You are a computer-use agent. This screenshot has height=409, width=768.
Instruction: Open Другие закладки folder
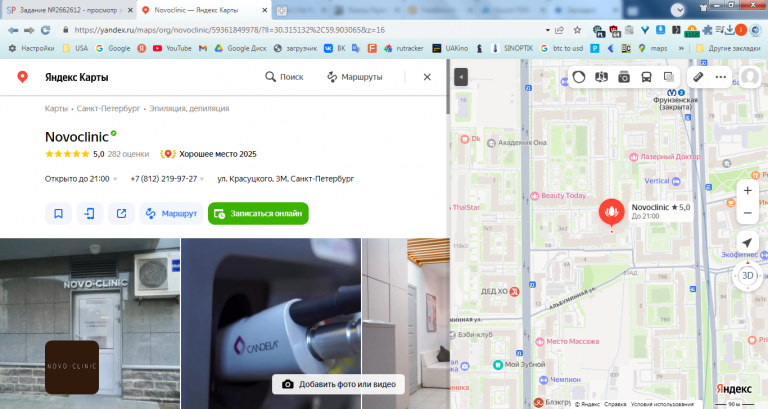click(728, 48)
